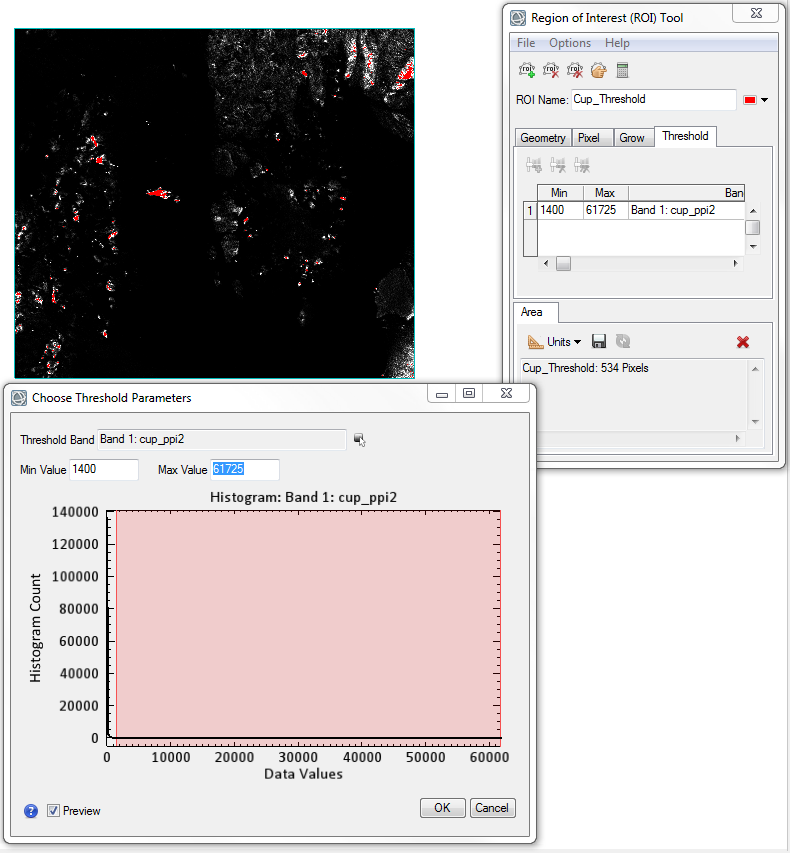Image resolution: width=790 pixels, height=853 pixels.
Task: Click the New ROI icon
Action: coord(526,70)
